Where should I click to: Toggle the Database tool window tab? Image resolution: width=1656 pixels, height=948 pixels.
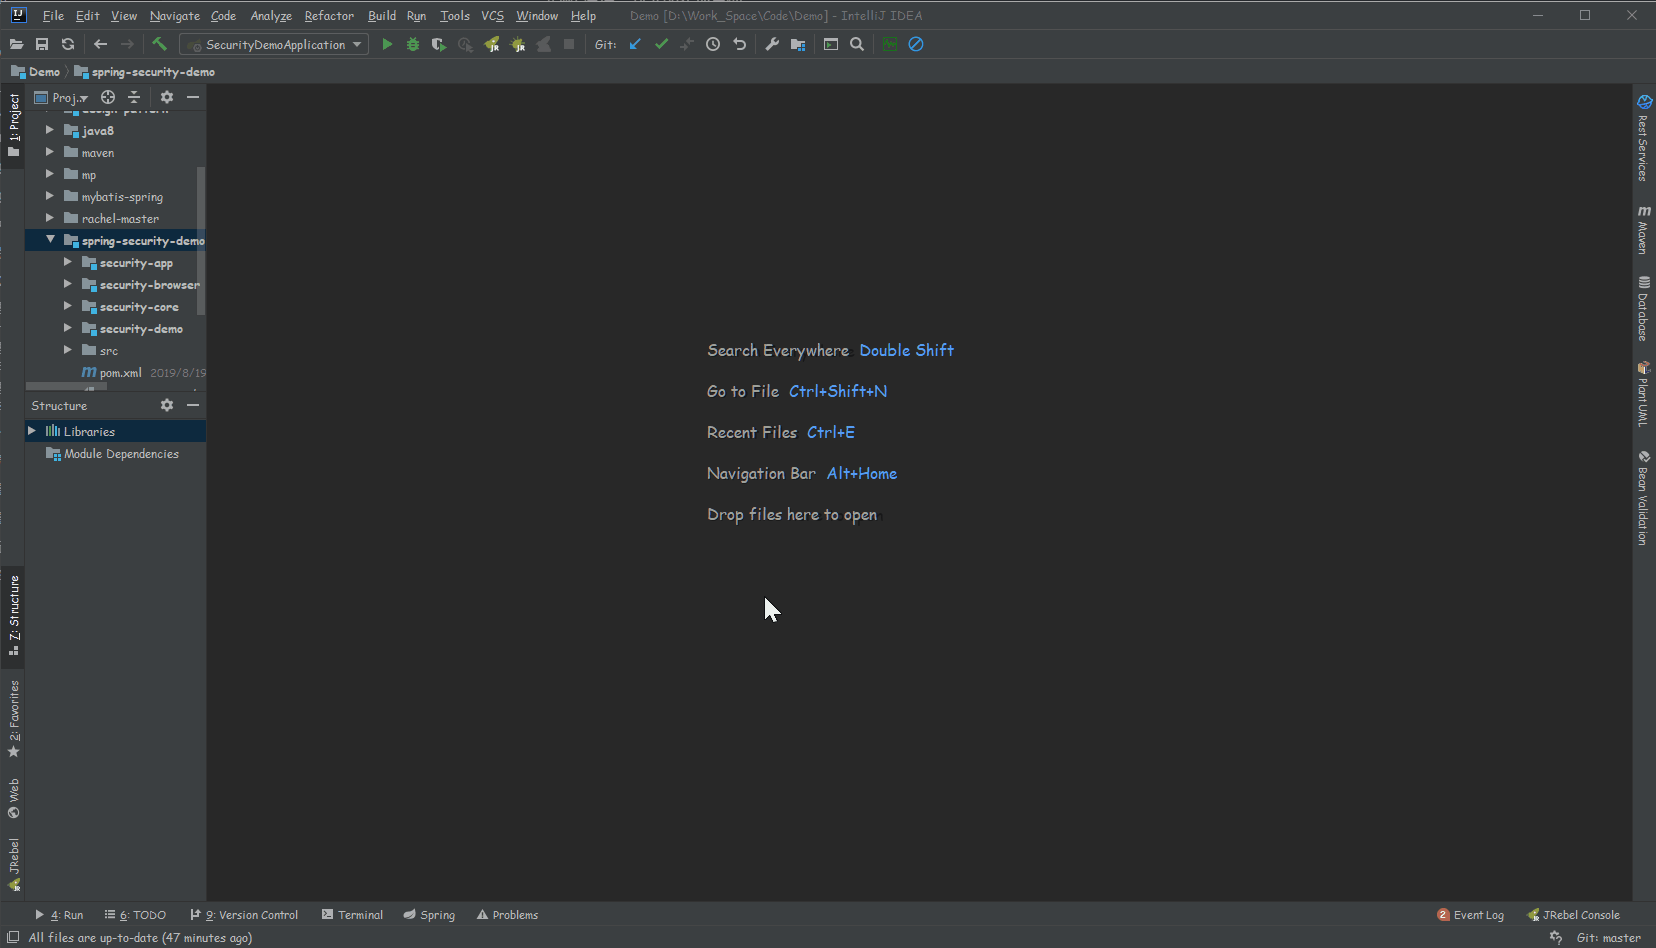click(1644, 309)
